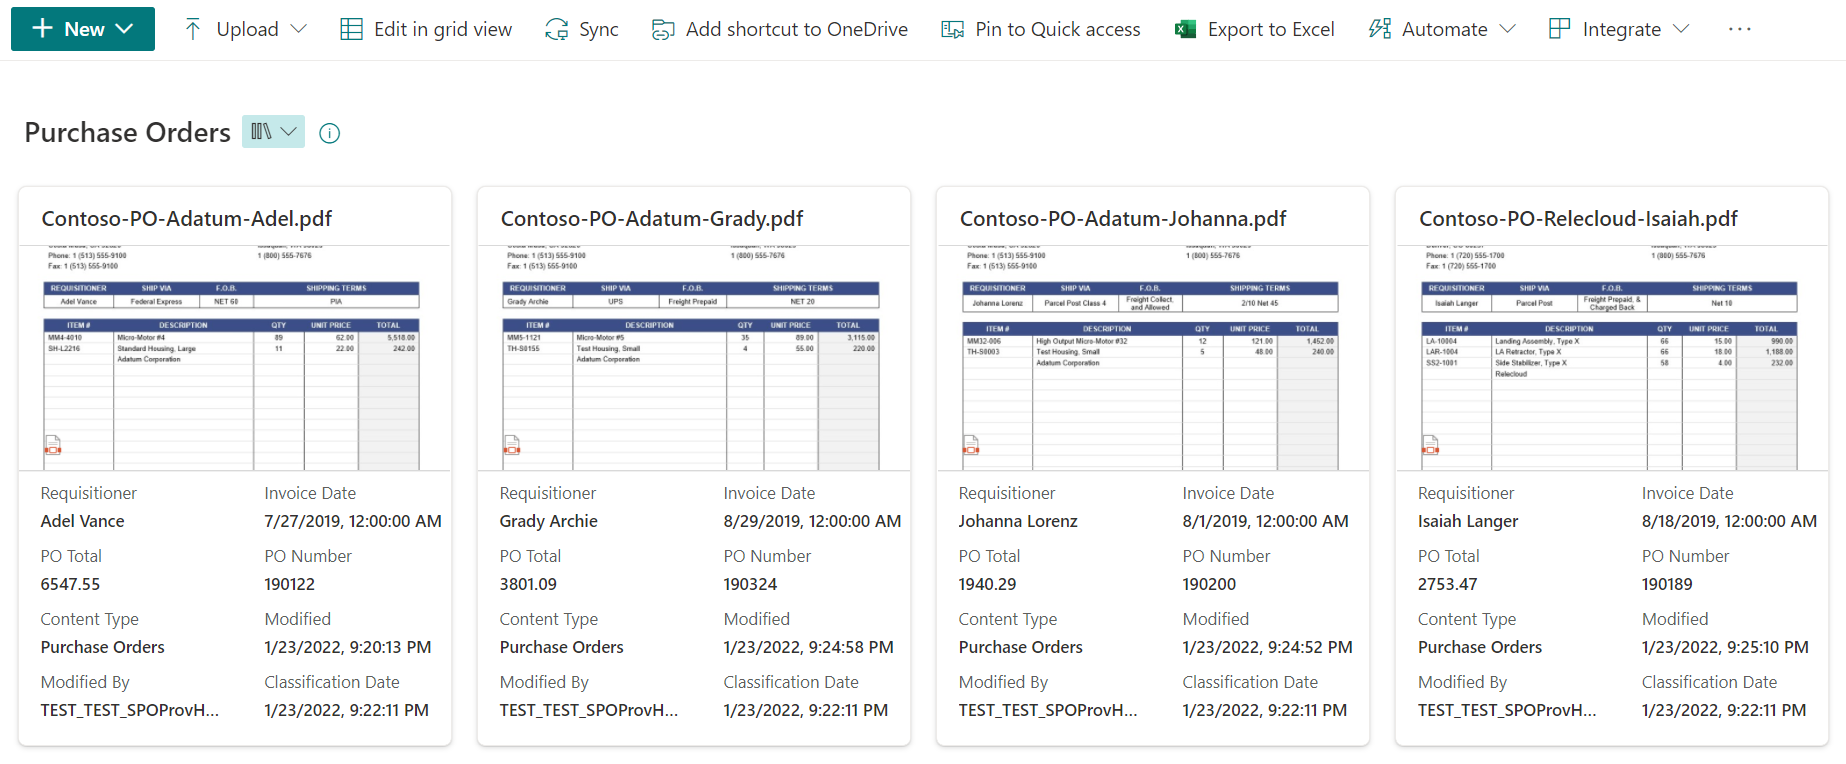The width and height of the screenshot is (1846, 764).
Task: Click the Isaiah PDF preview thumbnail
Action: coord(1612,358)
